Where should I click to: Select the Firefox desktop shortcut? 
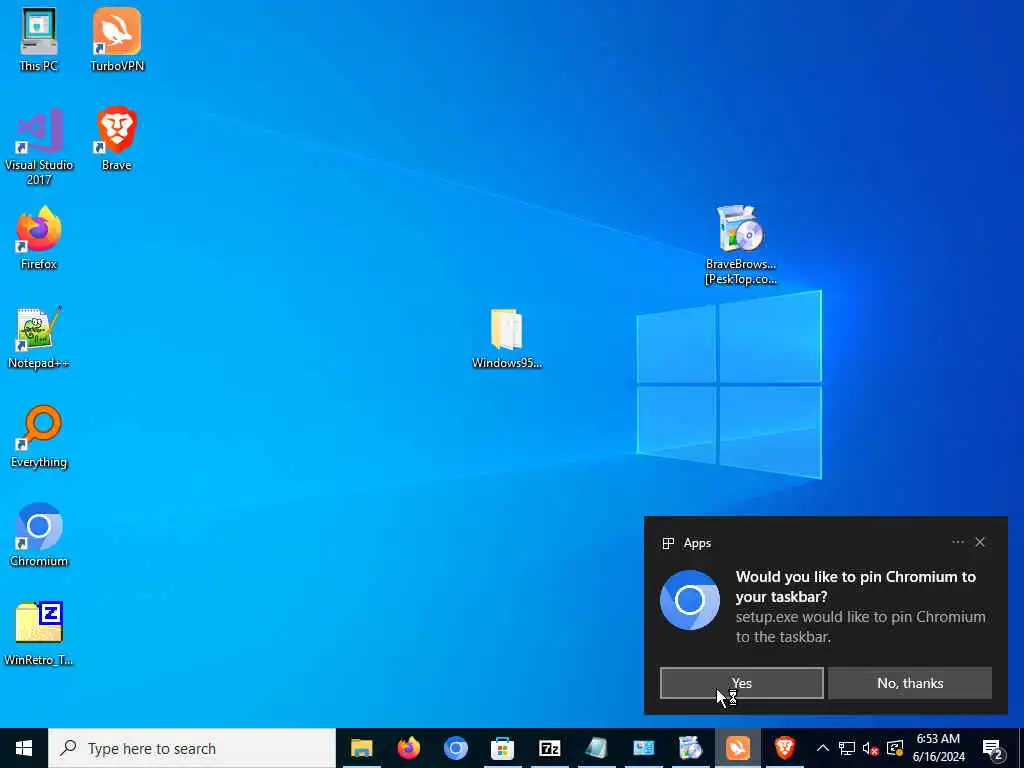39,238
